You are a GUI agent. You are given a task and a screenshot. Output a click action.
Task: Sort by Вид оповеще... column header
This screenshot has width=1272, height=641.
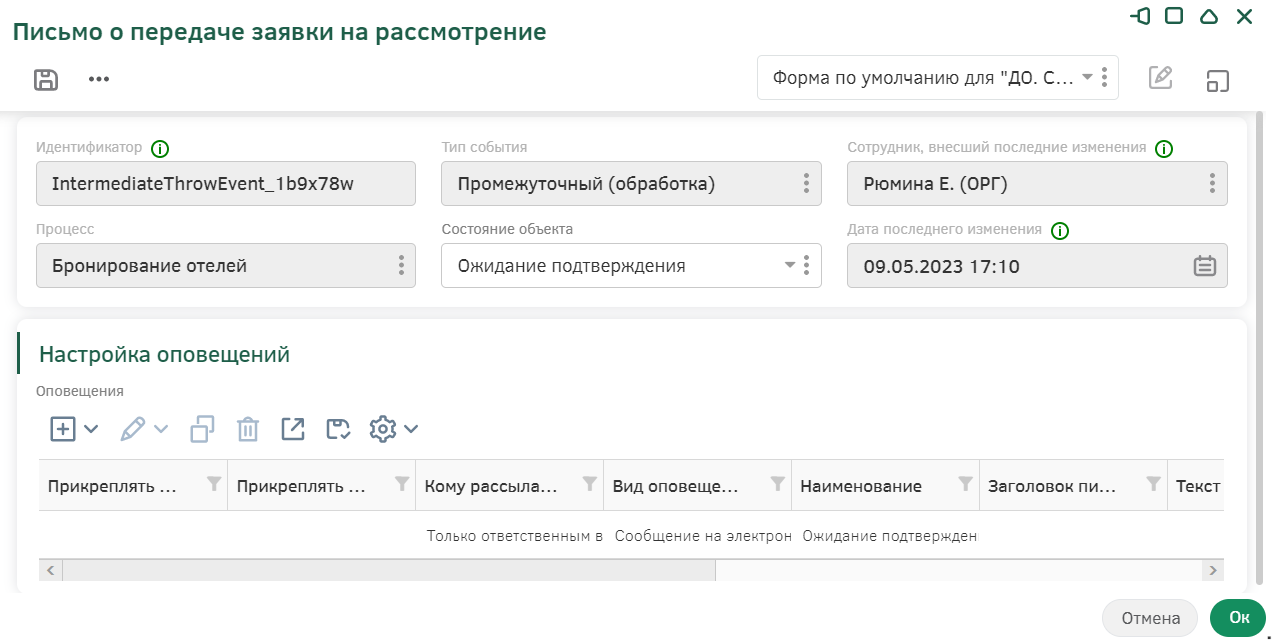(x=677, y=486)
